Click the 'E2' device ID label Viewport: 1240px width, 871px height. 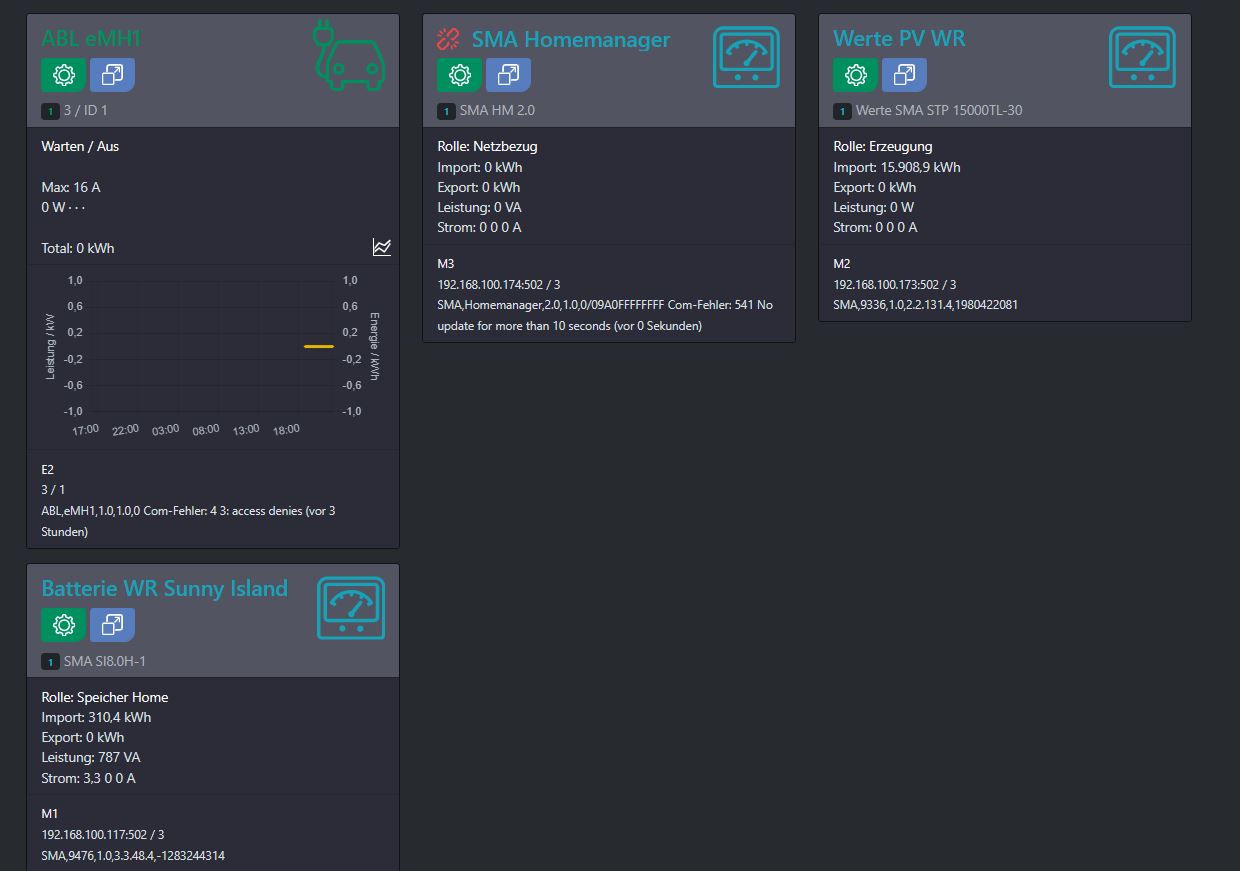pos(48,469)
